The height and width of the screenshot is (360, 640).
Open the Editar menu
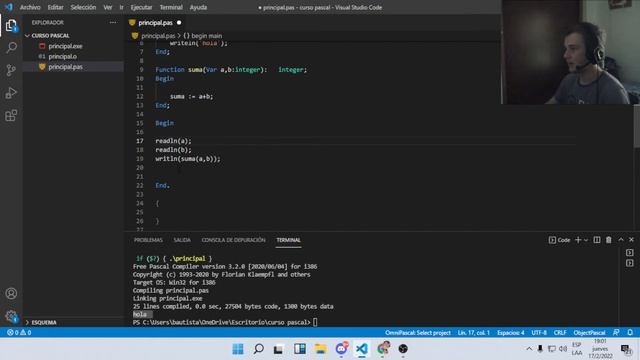click(56, 7)
